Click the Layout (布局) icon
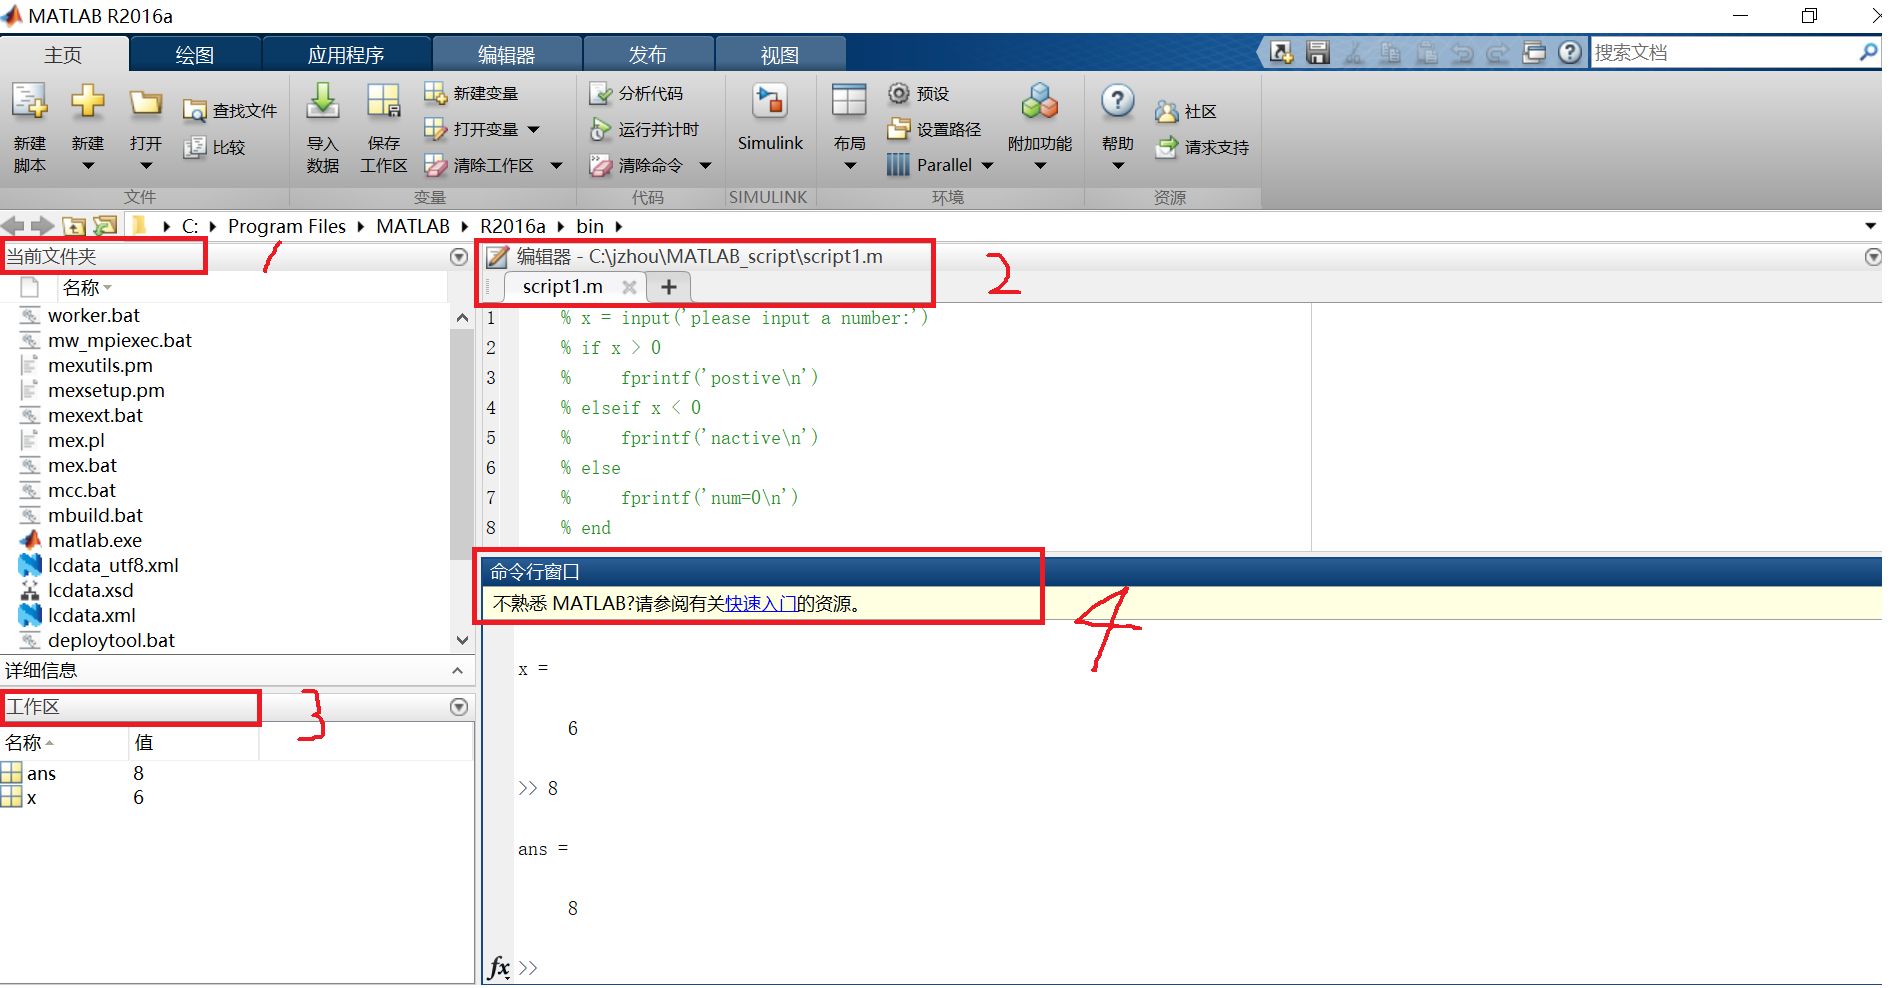The image size is (1890, 988). coord(849,101)
